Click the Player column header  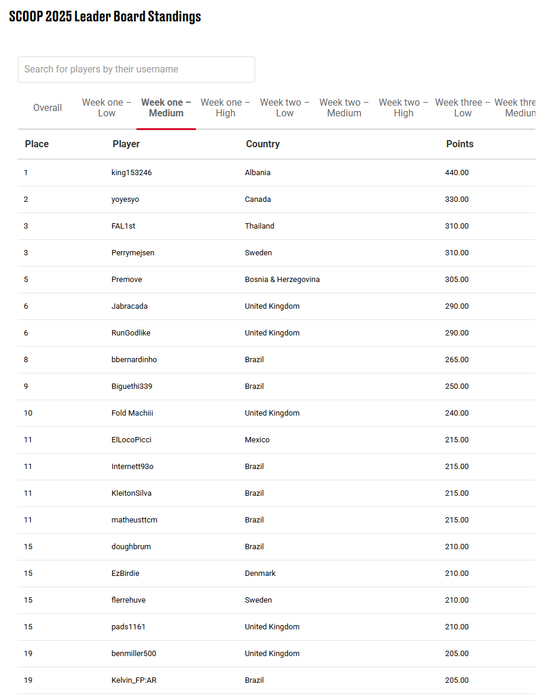point(126,144)
